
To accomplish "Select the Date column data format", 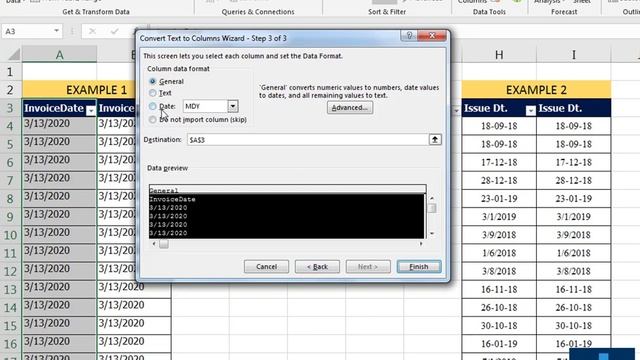I will tap(153, 106).
